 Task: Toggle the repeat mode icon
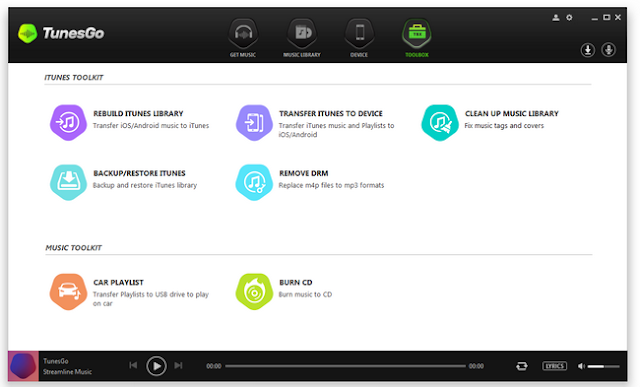(x=522, y=366)
